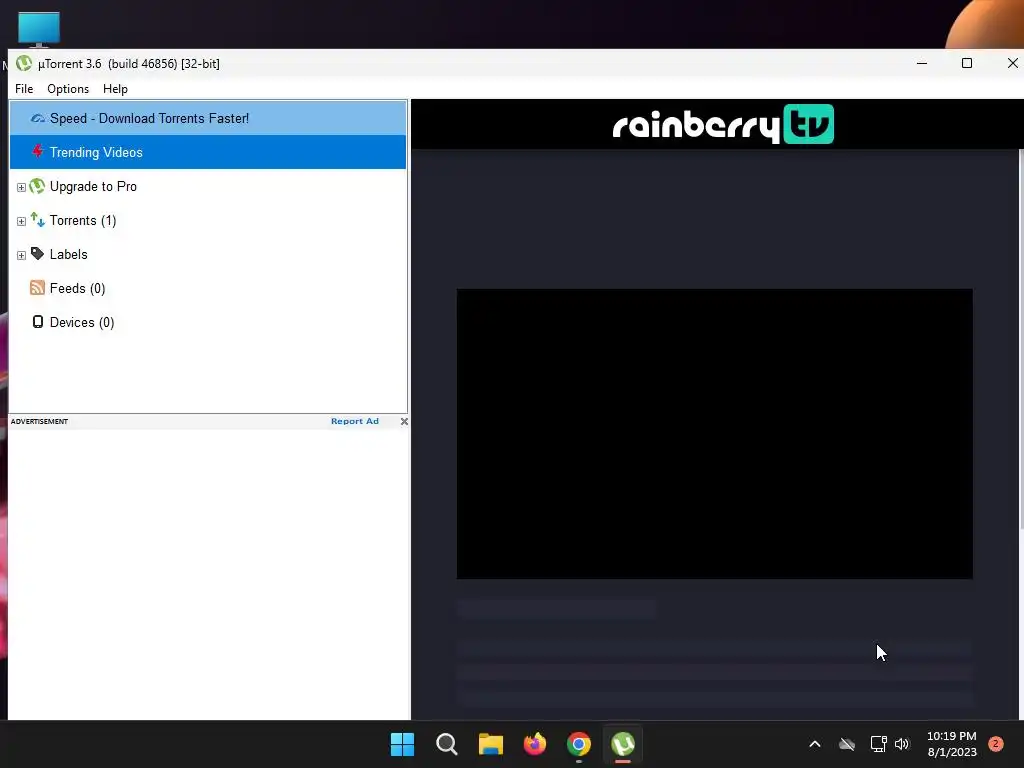The image size is (1024, 768).
Task: Click the red lightning Trending Videos icon
Action: pyautogui.click(x=38, y=152)
